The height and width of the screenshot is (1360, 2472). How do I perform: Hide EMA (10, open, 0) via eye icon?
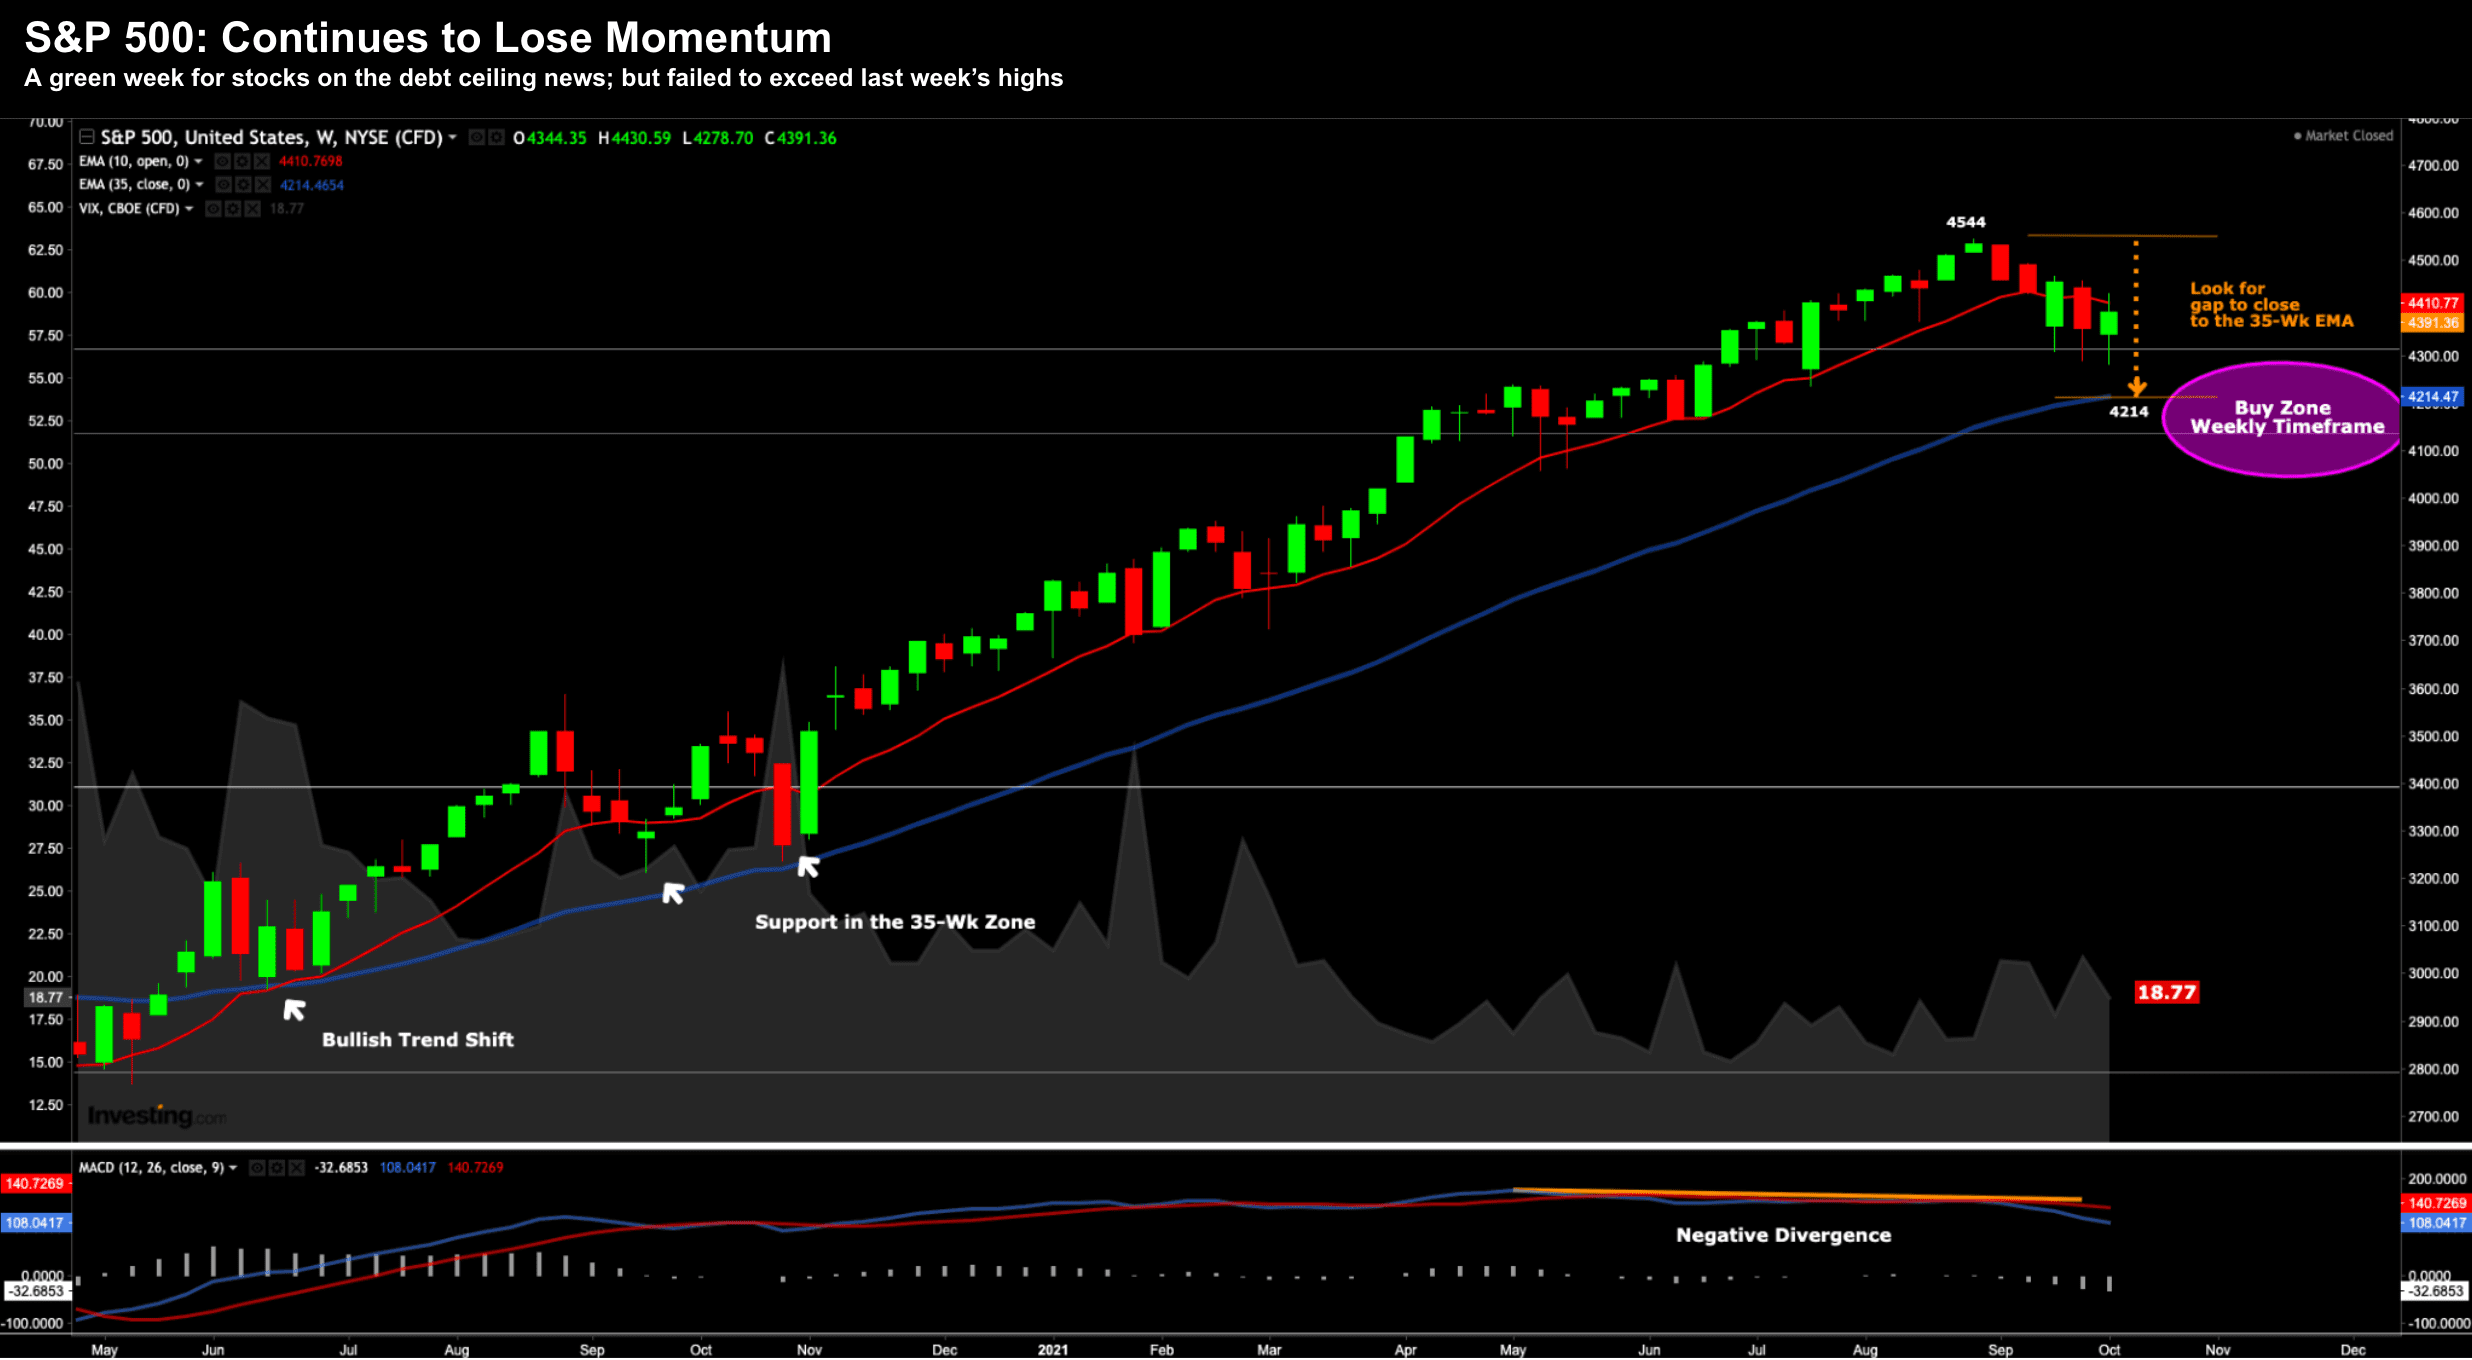click(222, 161)
